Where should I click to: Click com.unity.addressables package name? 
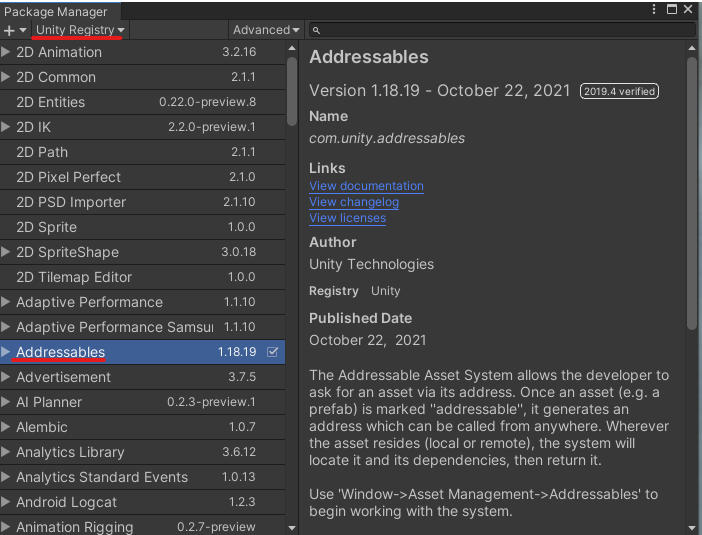point(387,138)
